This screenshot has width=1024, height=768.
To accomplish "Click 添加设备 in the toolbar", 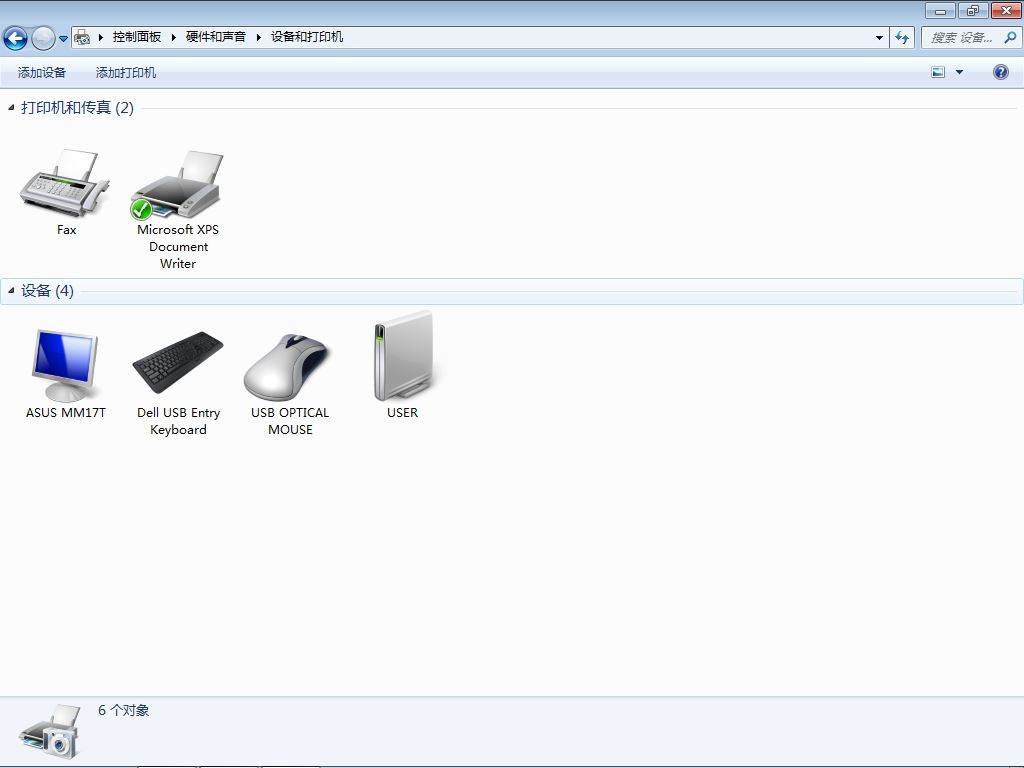I will [x=42, y=72].
